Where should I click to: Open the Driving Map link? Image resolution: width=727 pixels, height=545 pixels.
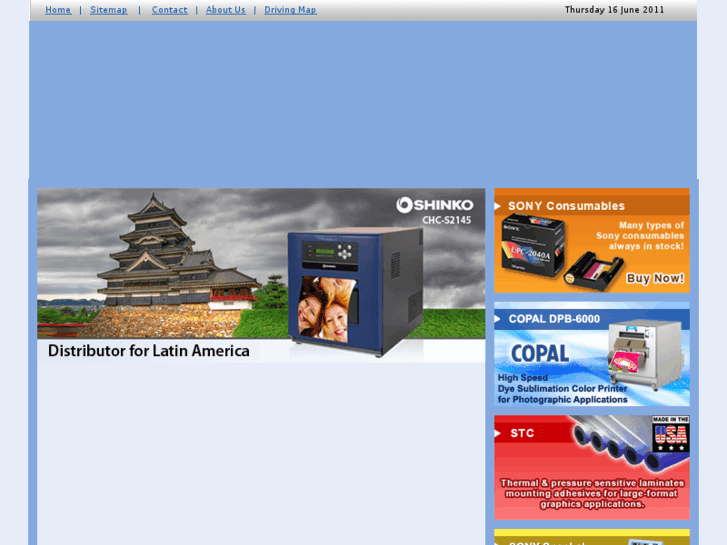coord(290,10)
